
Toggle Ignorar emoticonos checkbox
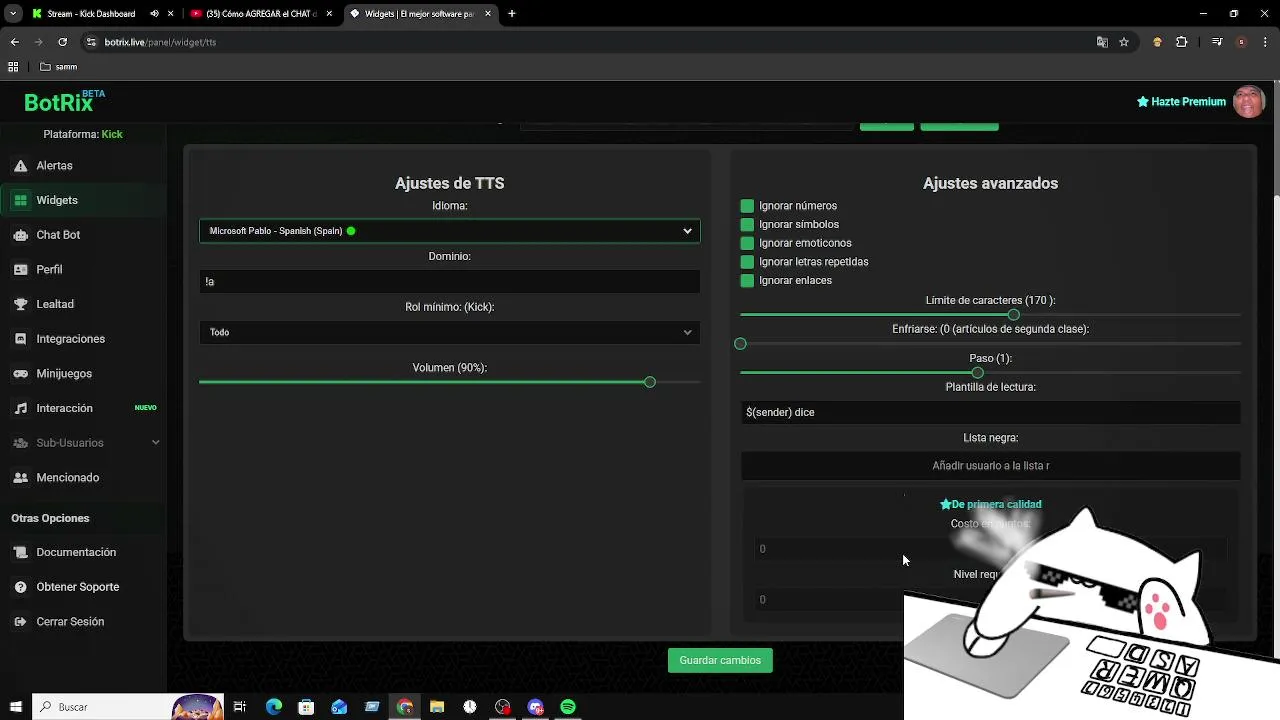[747, 243]
